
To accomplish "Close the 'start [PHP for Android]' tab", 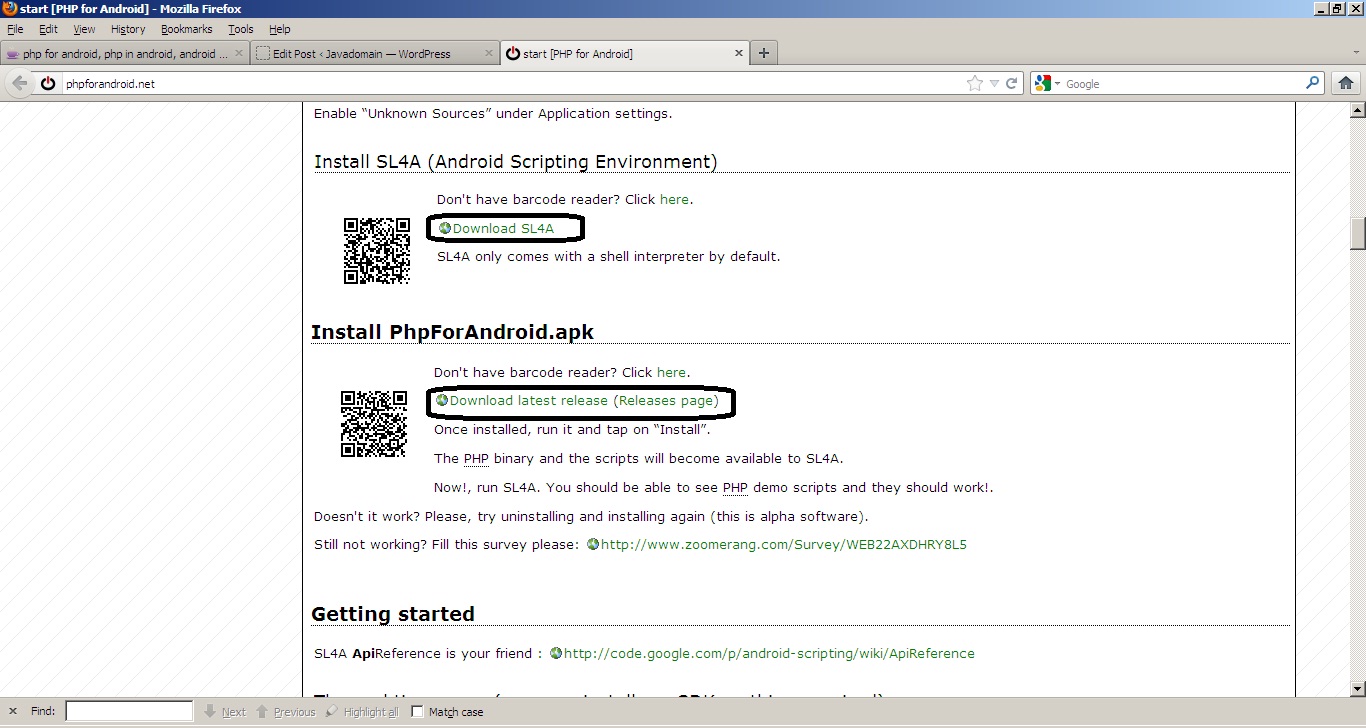I will (x=740, y=54).
